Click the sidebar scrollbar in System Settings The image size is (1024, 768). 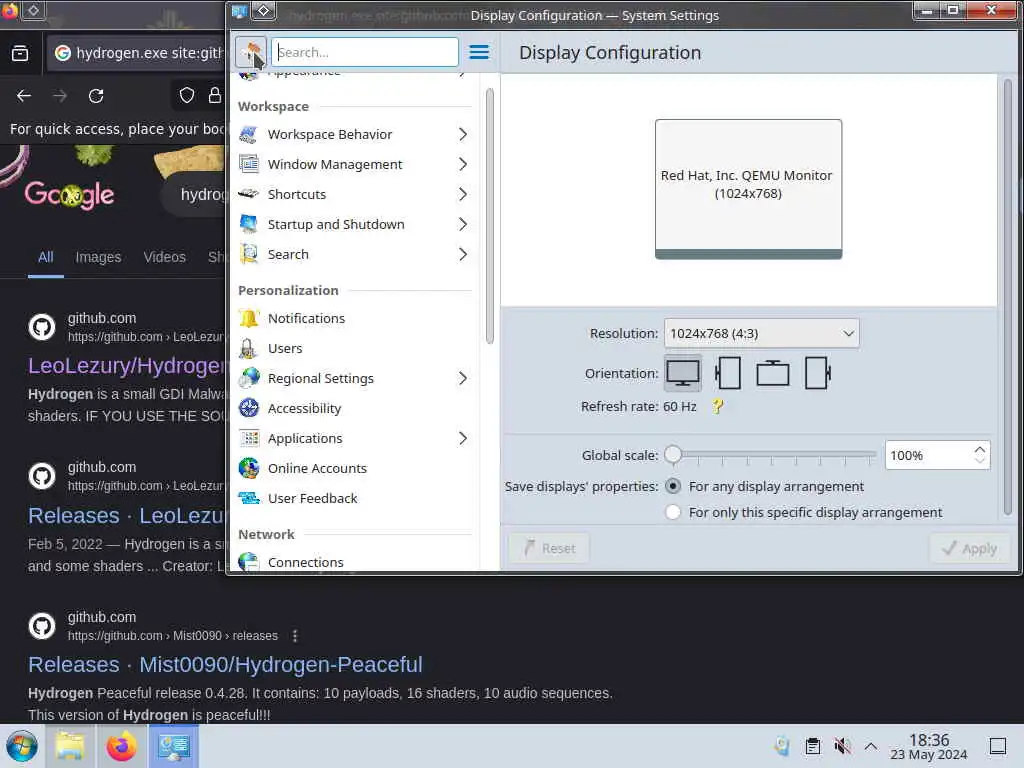[x=490, y=216]
